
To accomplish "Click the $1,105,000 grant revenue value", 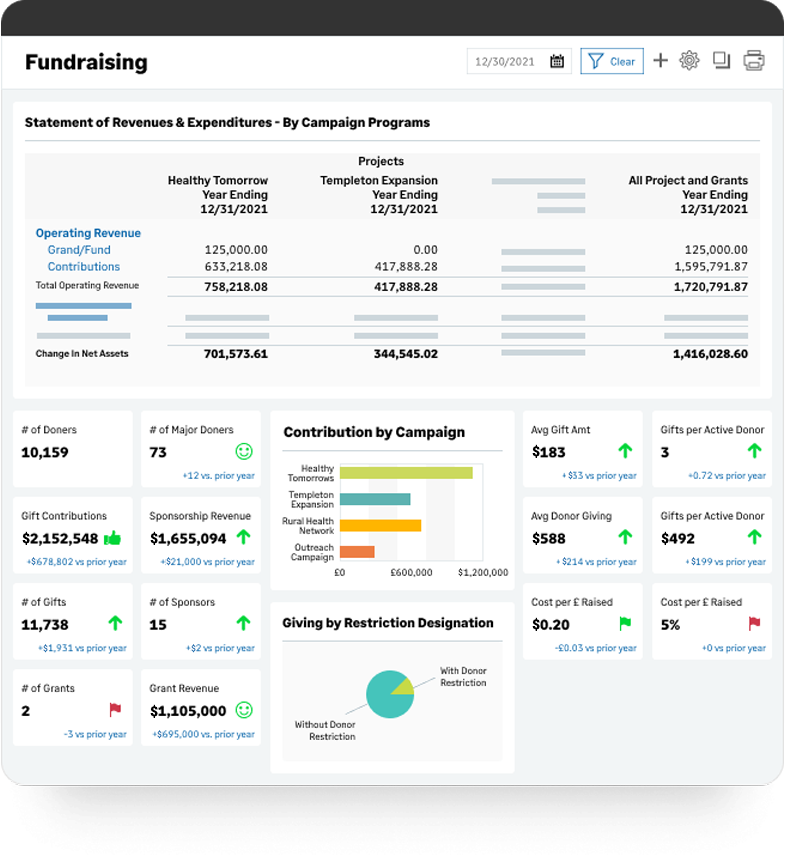I will tap(188, 711).
